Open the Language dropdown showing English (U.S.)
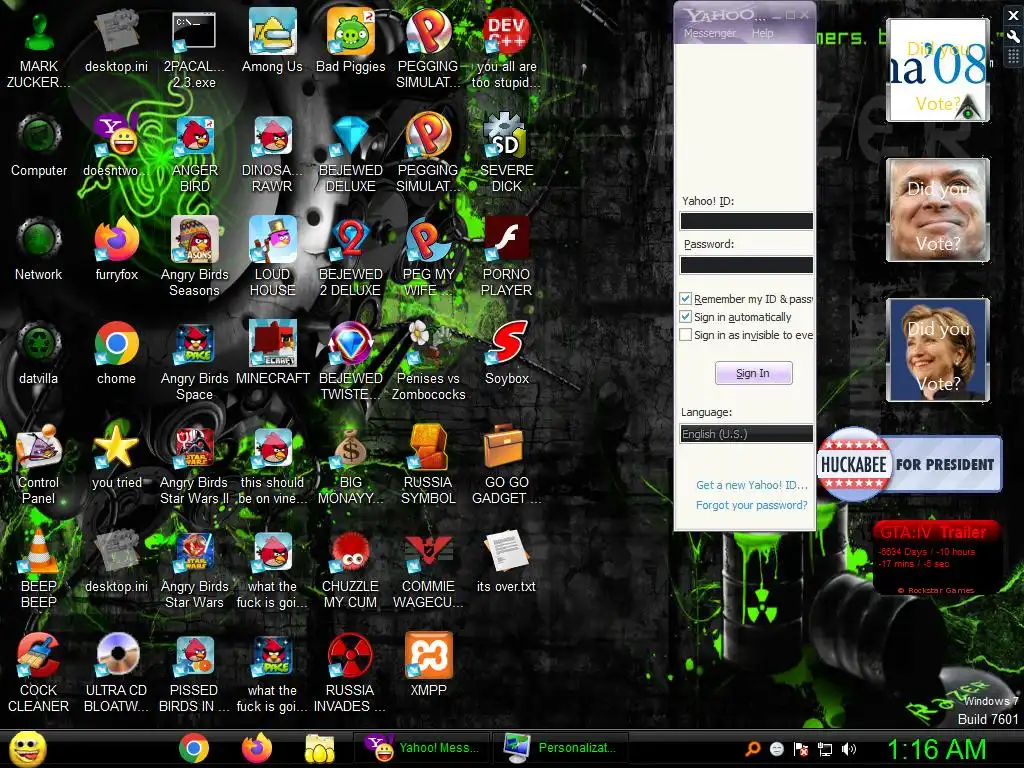This screenshot has width=1024, height=768. [x=746, y=434]
